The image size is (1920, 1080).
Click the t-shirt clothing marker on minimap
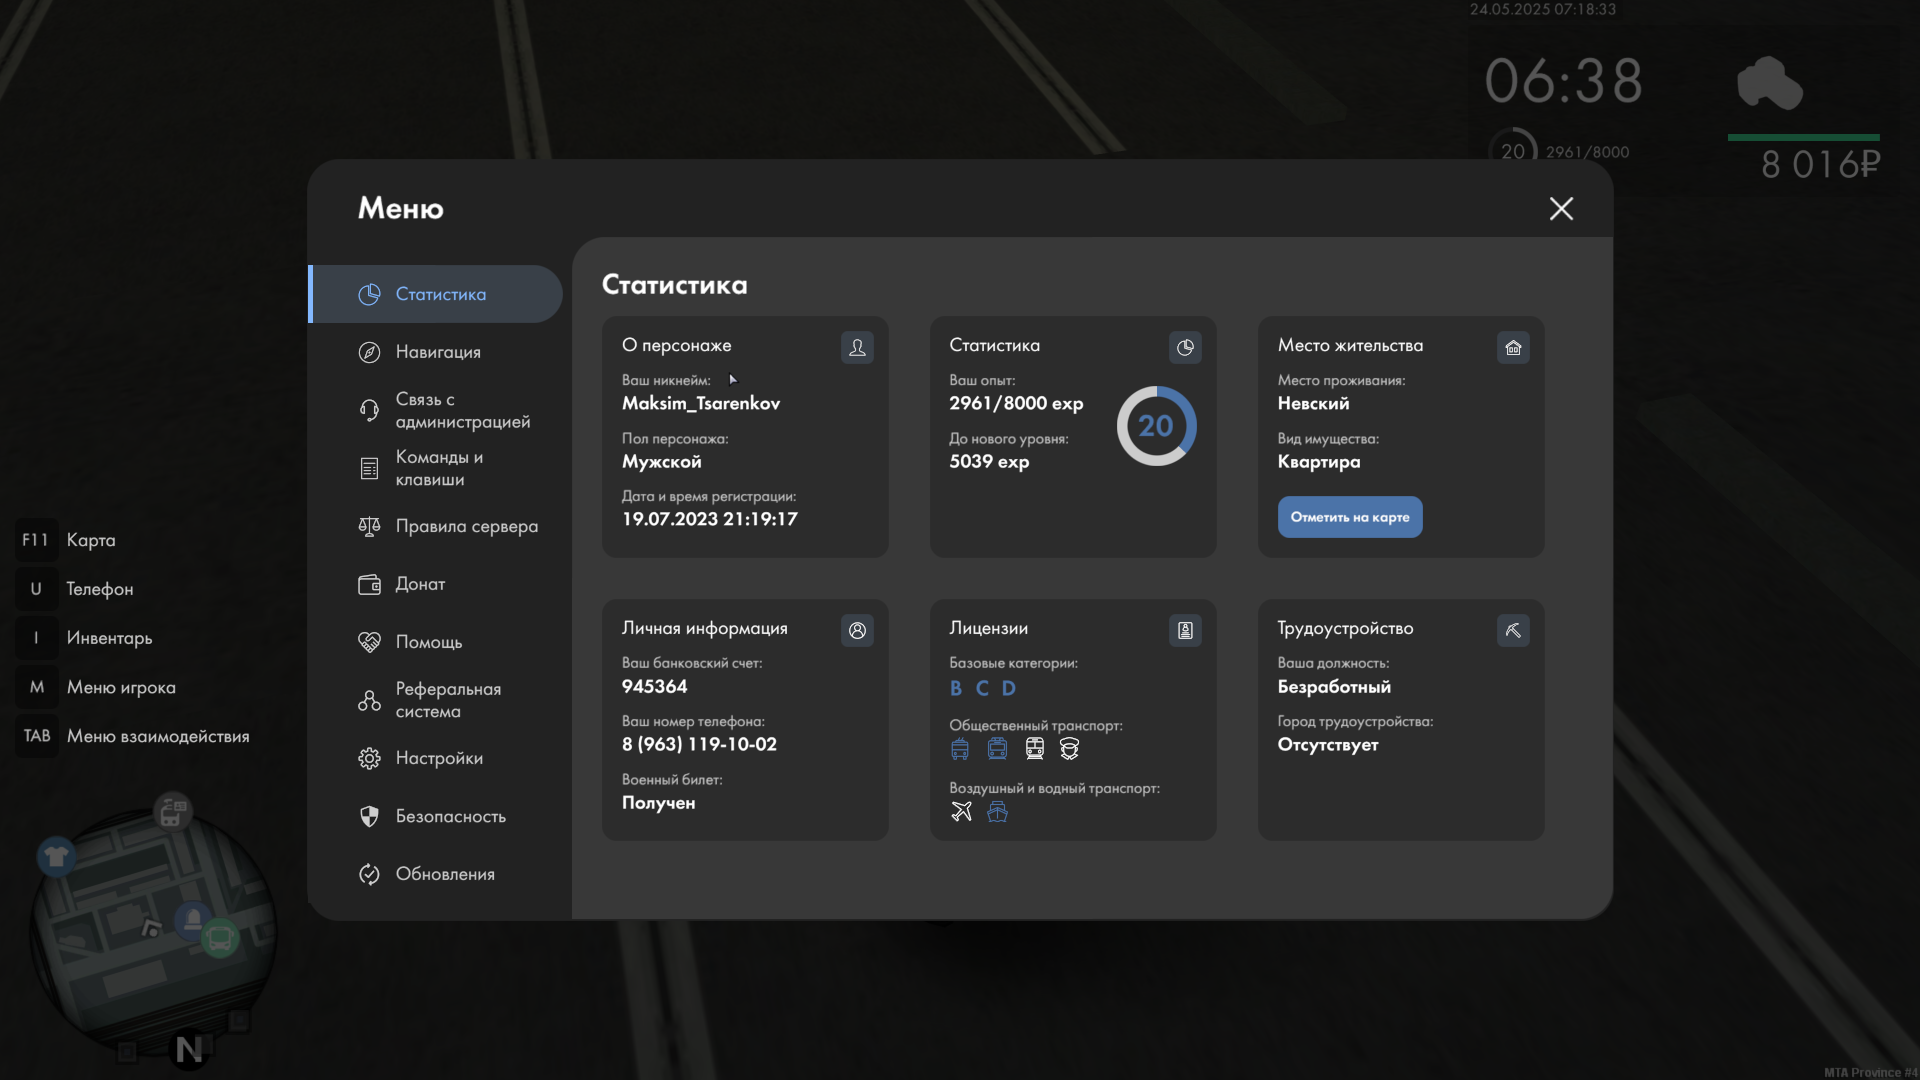(x=56, y=857)
